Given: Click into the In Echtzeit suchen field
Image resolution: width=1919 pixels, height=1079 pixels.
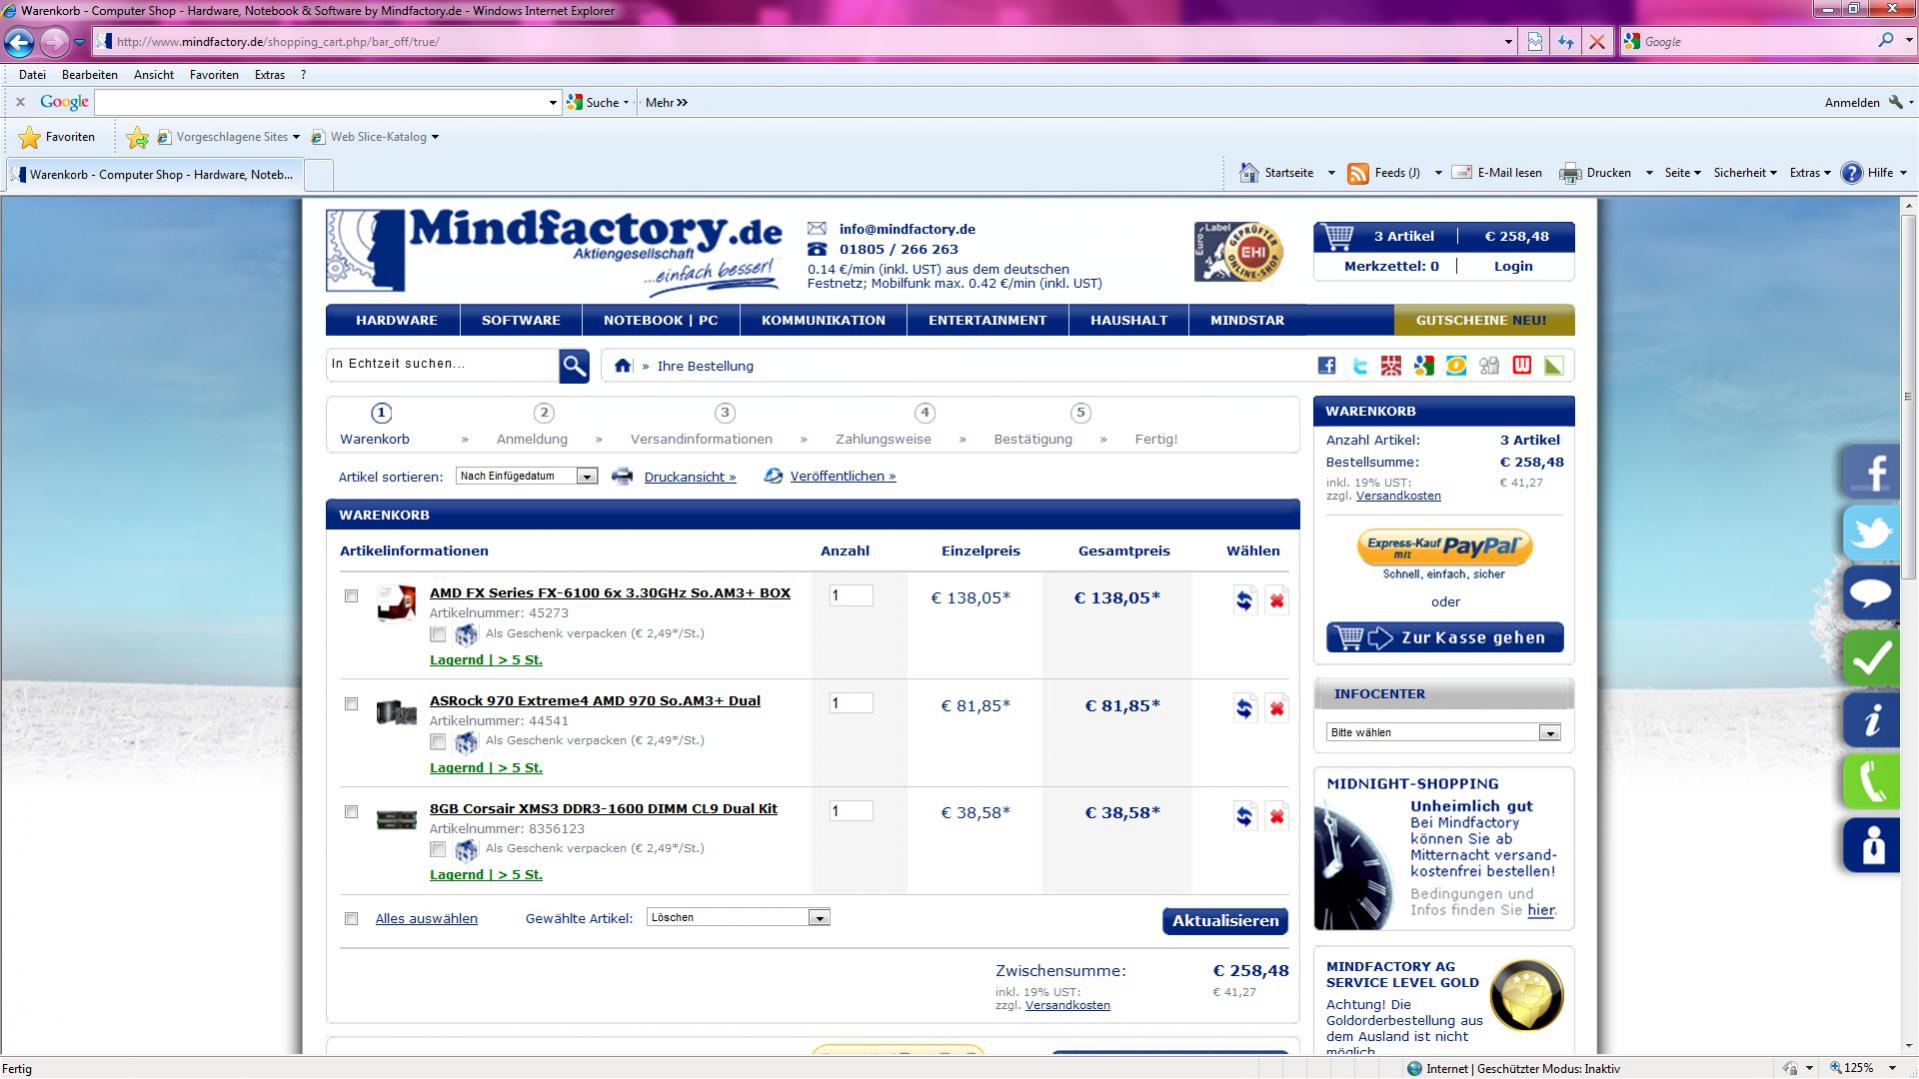Looking at the screenshot, I should (442, 364).
